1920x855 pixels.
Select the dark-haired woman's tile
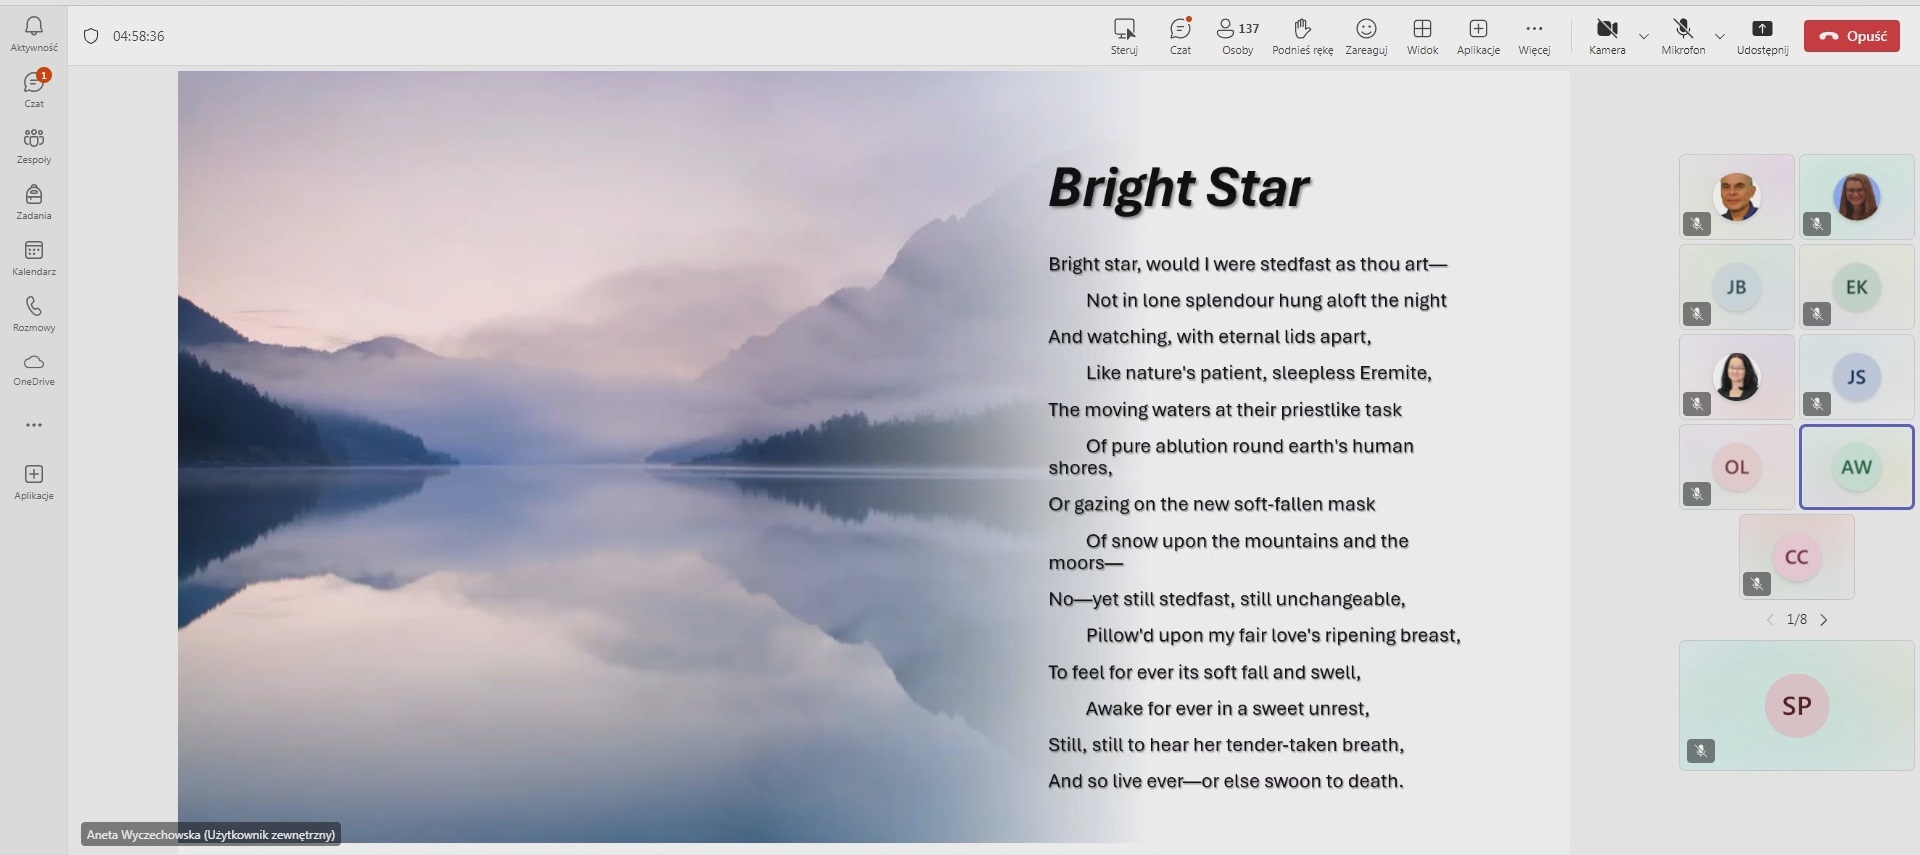point(1737,377)
